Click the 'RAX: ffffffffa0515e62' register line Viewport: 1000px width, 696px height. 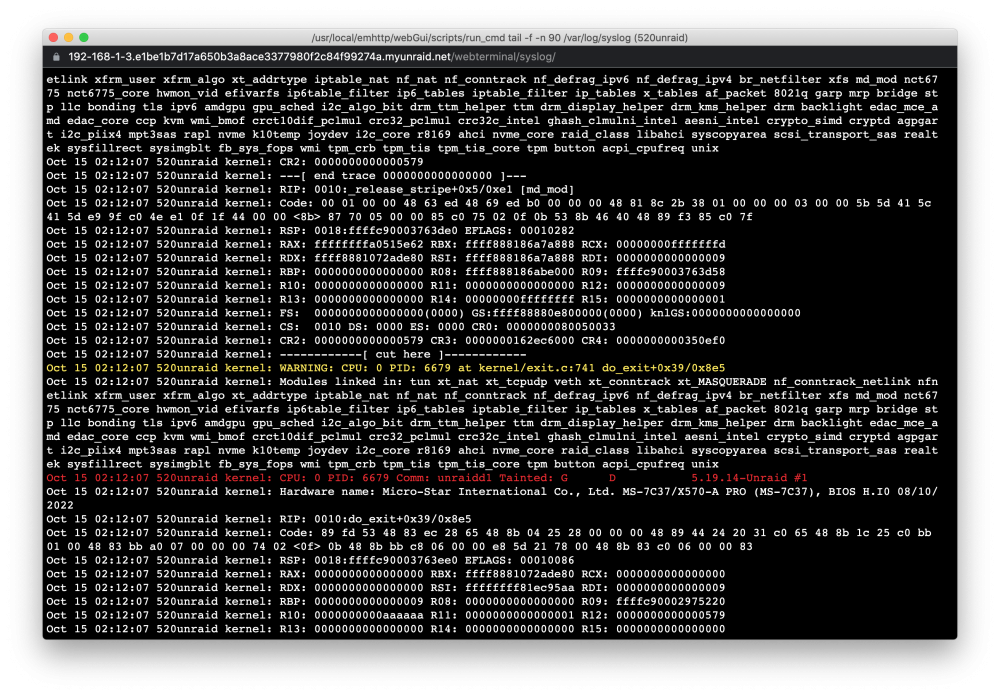pos(386,244)
